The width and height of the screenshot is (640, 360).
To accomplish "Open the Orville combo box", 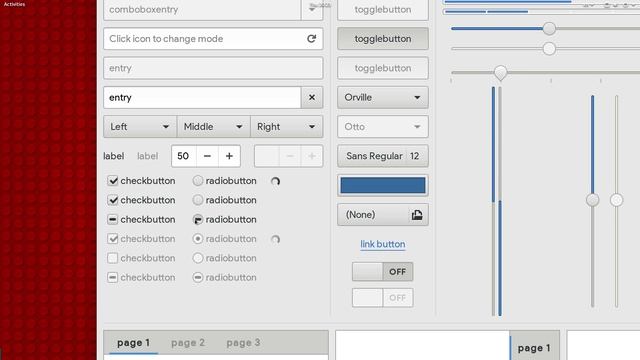I will coord(383,98).
